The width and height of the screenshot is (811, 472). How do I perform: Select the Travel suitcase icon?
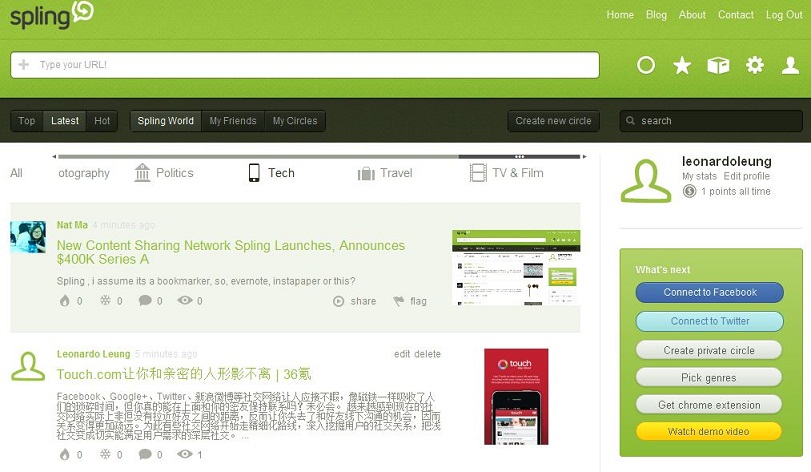click(x=366, y=173)
